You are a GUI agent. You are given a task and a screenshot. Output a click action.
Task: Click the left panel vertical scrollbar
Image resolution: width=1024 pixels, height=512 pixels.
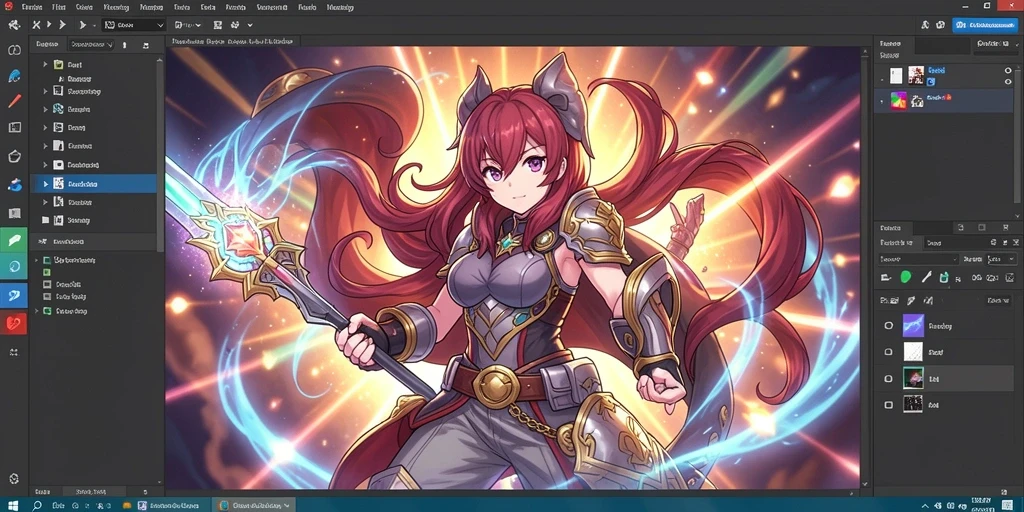[160, 153]
